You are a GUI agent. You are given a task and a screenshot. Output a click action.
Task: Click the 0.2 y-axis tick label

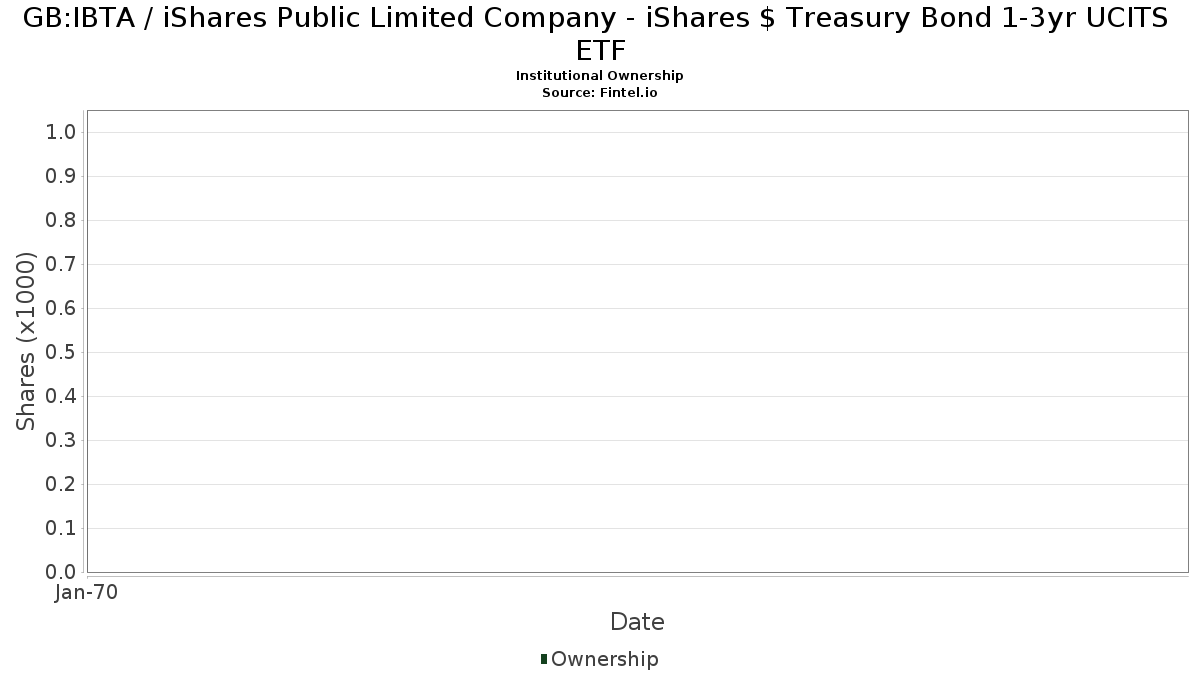coord(62,485)
